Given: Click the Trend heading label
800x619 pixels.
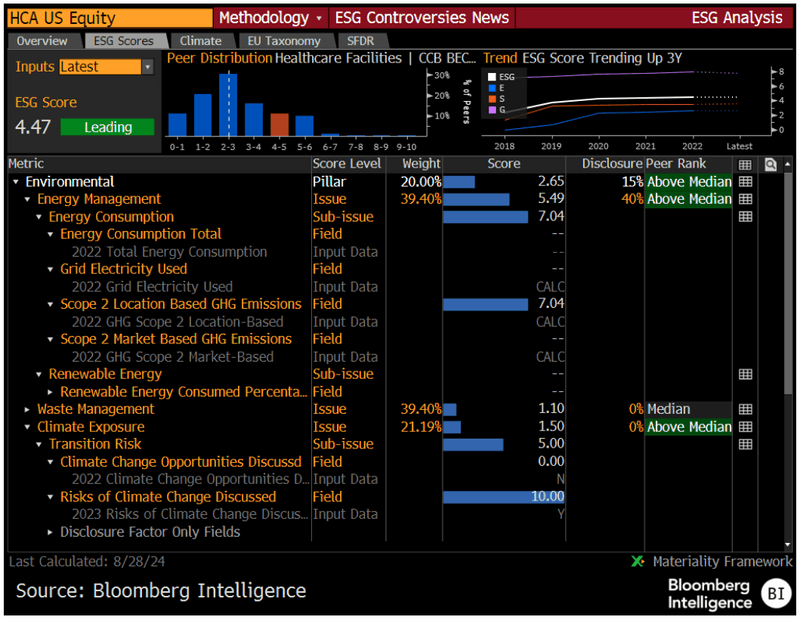Looking at the screenshot, I should 500,58.
